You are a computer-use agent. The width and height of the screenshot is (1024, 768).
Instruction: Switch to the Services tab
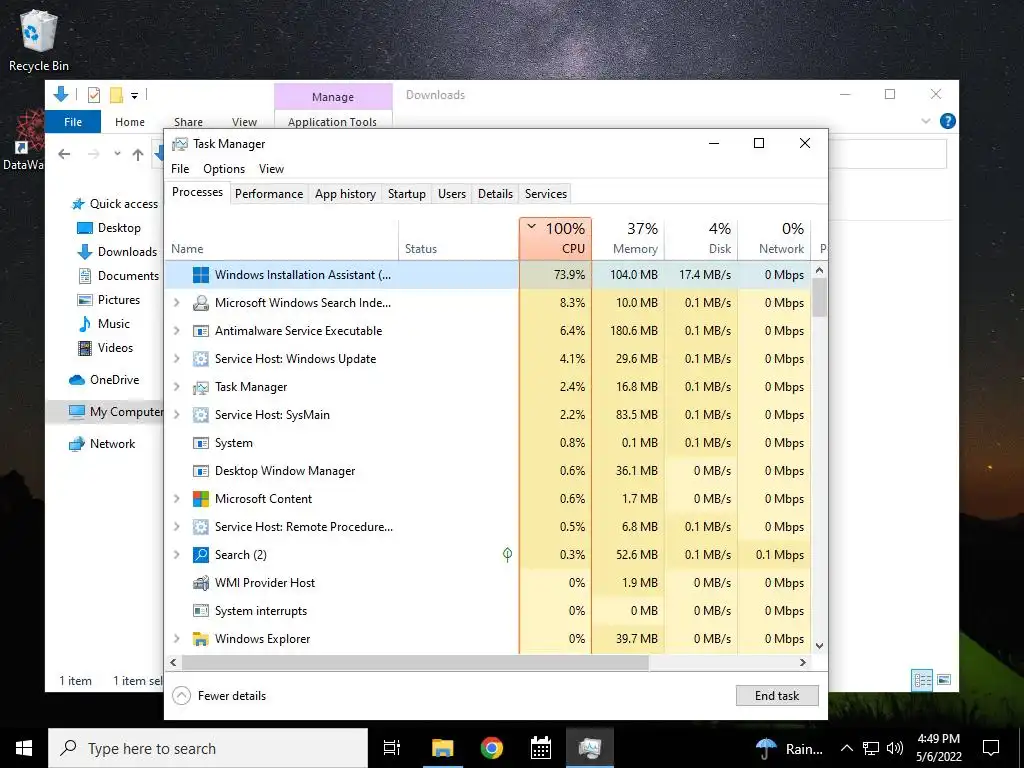(x=546, y=194)
